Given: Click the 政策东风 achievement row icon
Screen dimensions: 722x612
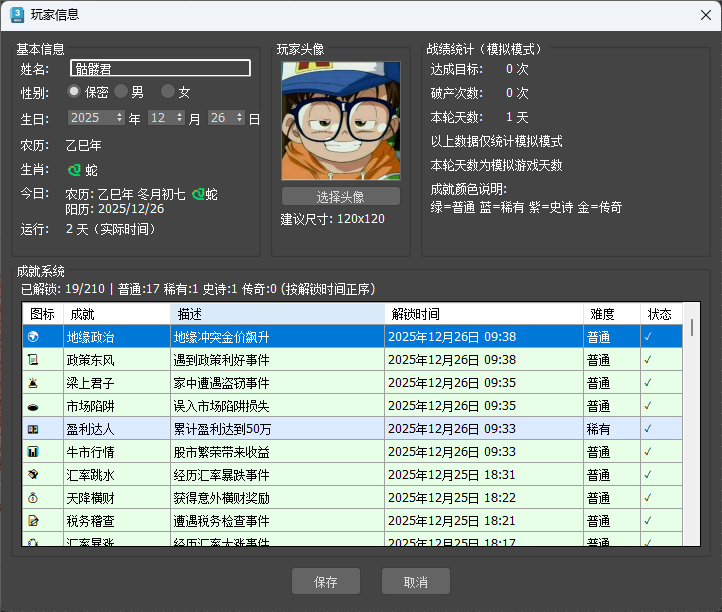Looking at the screenshot, I should pos(33,359).
